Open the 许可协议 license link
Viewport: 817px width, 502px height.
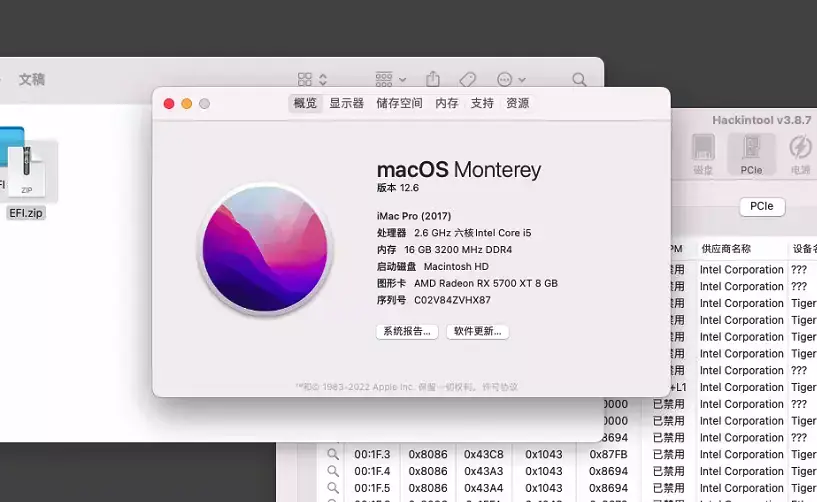(x=500, y=387)
